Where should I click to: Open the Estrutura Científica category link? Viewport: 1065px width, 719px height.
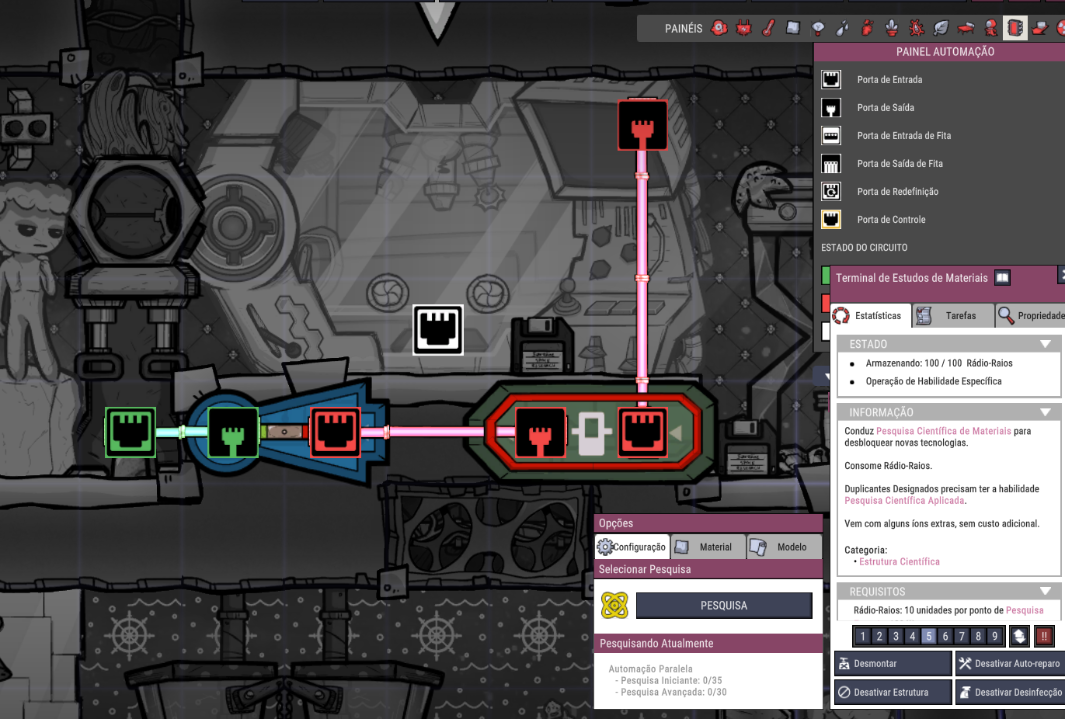tap(899, 561)
